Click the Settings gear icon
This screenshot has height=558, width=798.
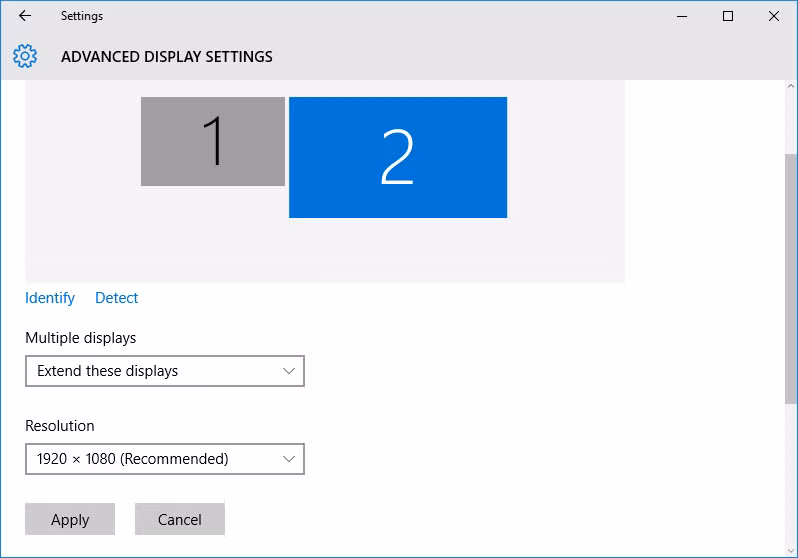pos(25,56)
